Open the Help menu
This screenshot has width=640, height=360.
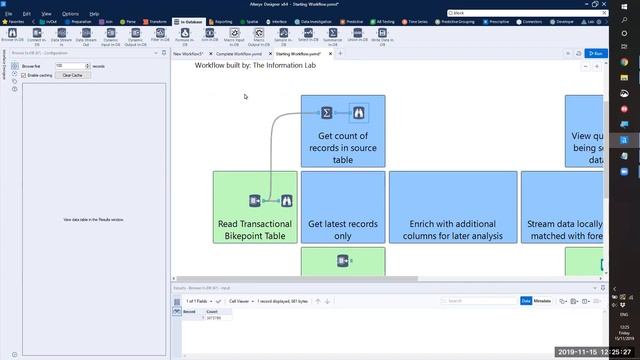click(x=94, y=13)
